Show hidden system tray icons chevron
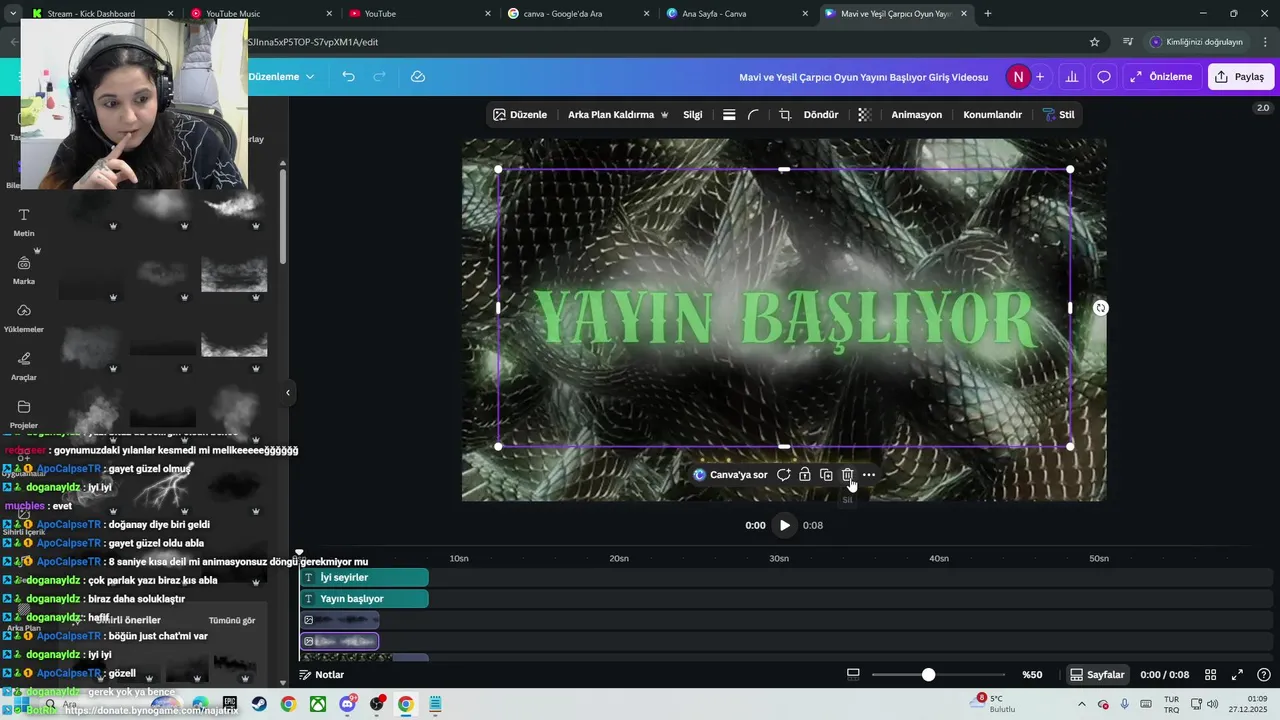1280x720 pixels. pos(1081,704)
